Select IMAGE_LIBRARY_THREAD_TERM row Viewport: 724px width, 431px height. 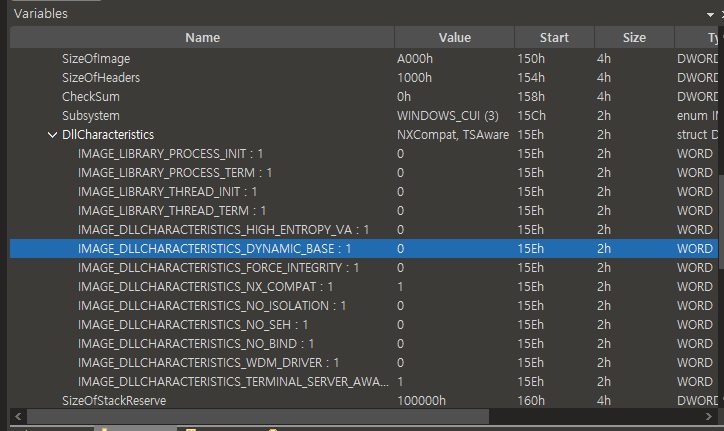364,211
